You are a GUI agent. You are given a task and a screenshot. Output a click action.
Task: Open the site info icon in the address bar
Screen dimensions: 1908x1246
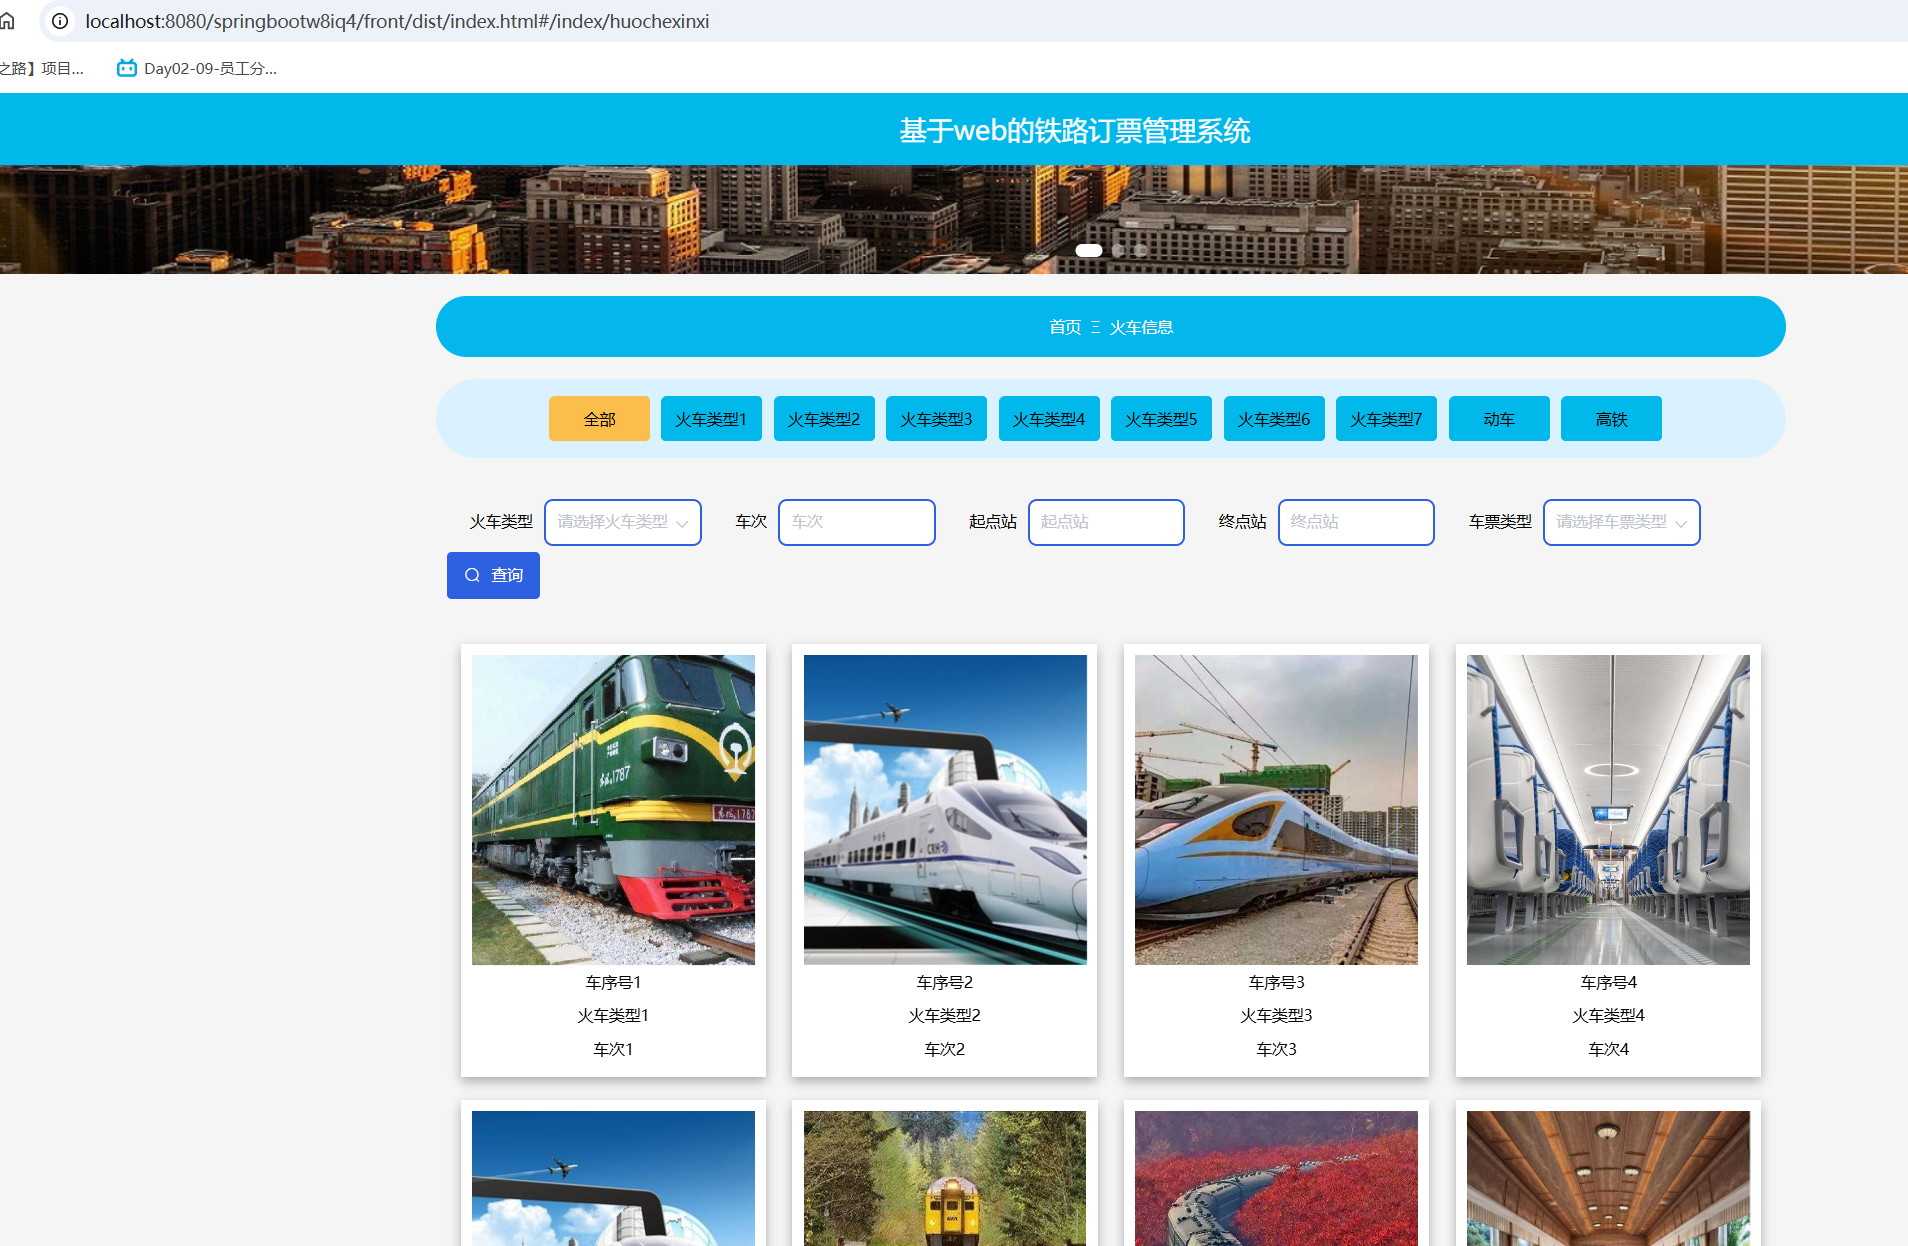(60, 21)
